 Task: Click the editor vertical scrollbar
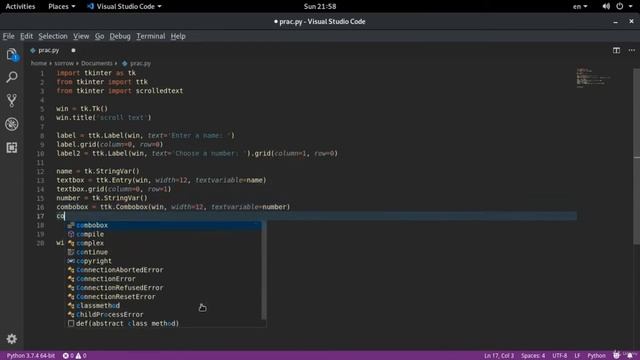click(x=637, y=156)
